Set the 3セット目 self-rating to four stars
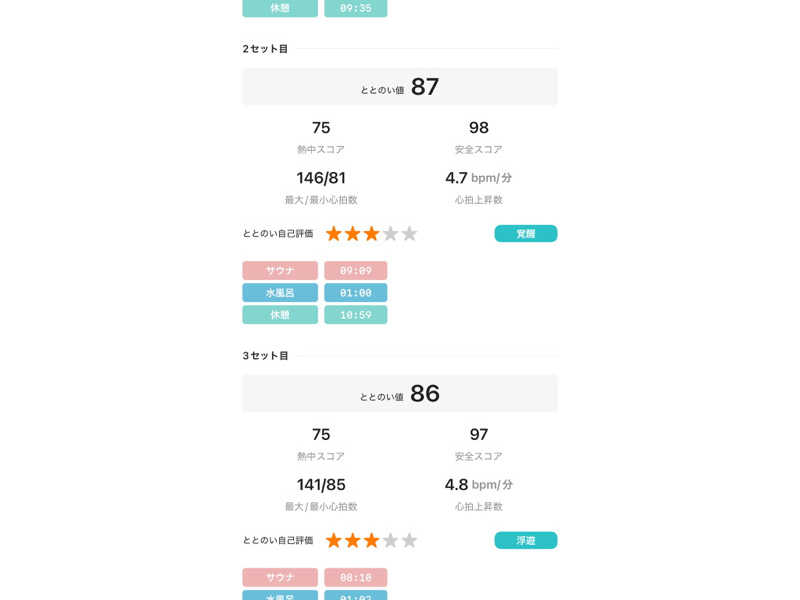This screenshot has height=600, width=800. [390, 540]
